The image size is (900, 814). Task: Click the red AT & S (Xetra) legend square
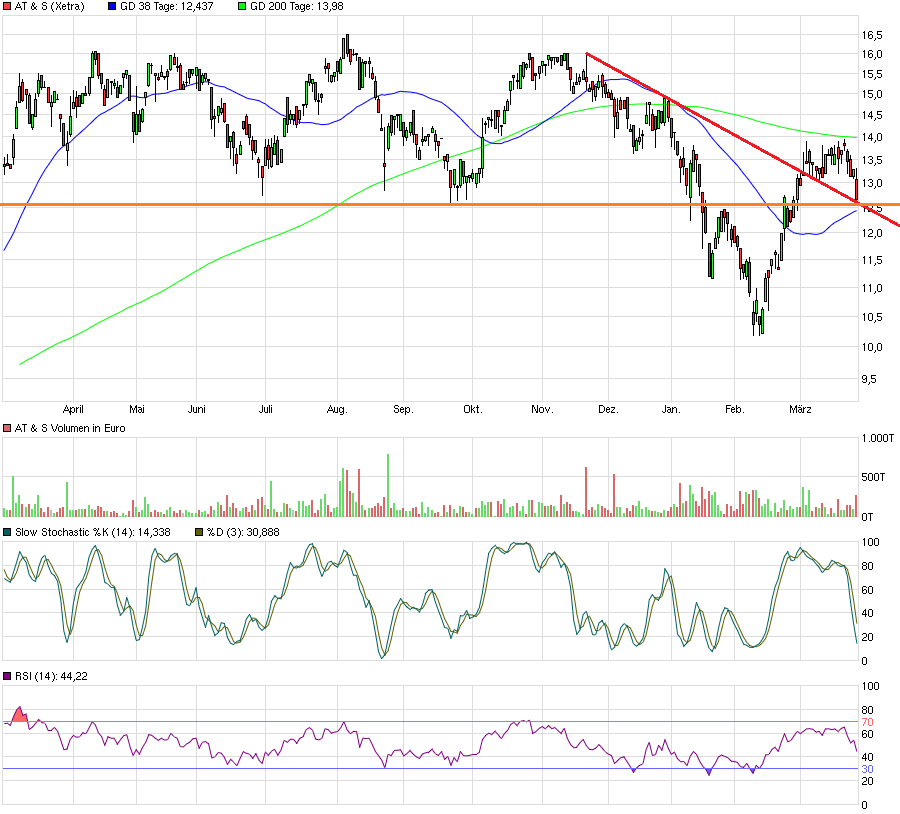tap(8, 8)
